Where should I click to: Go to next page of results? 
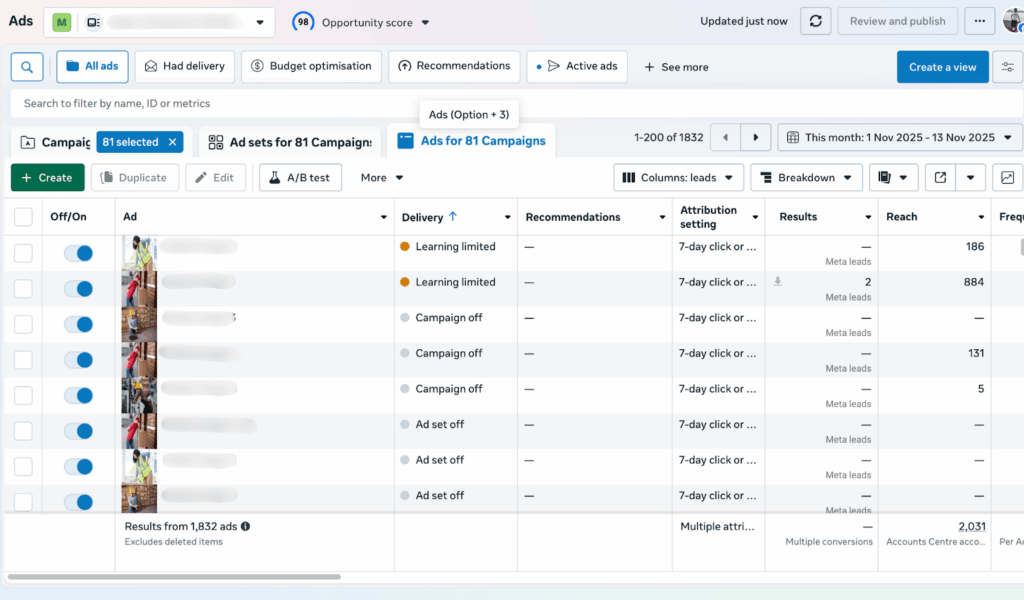[756, 138]
